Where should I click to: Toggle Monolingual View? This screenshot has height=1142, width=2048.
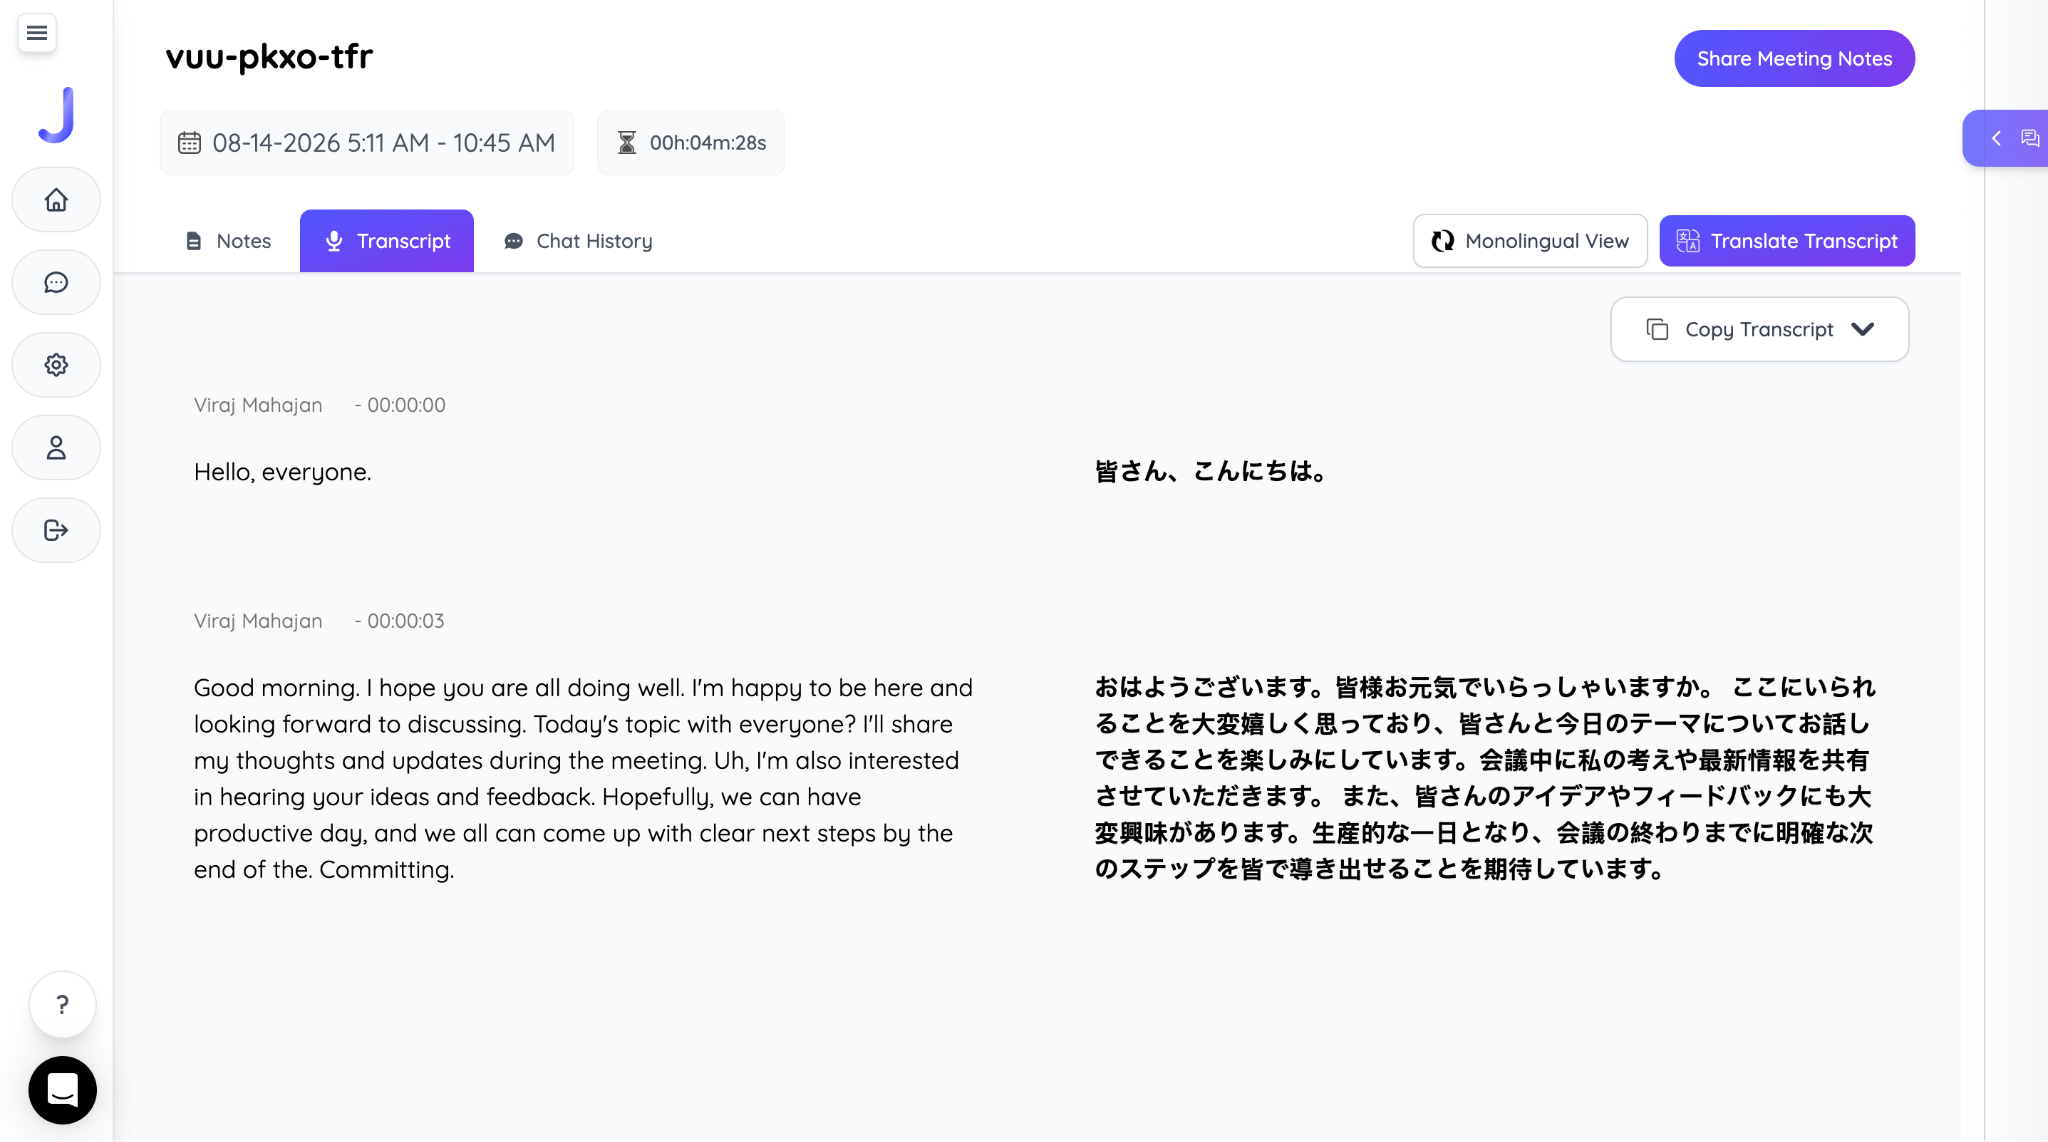pyautogui.click(x=1530, y=241)
